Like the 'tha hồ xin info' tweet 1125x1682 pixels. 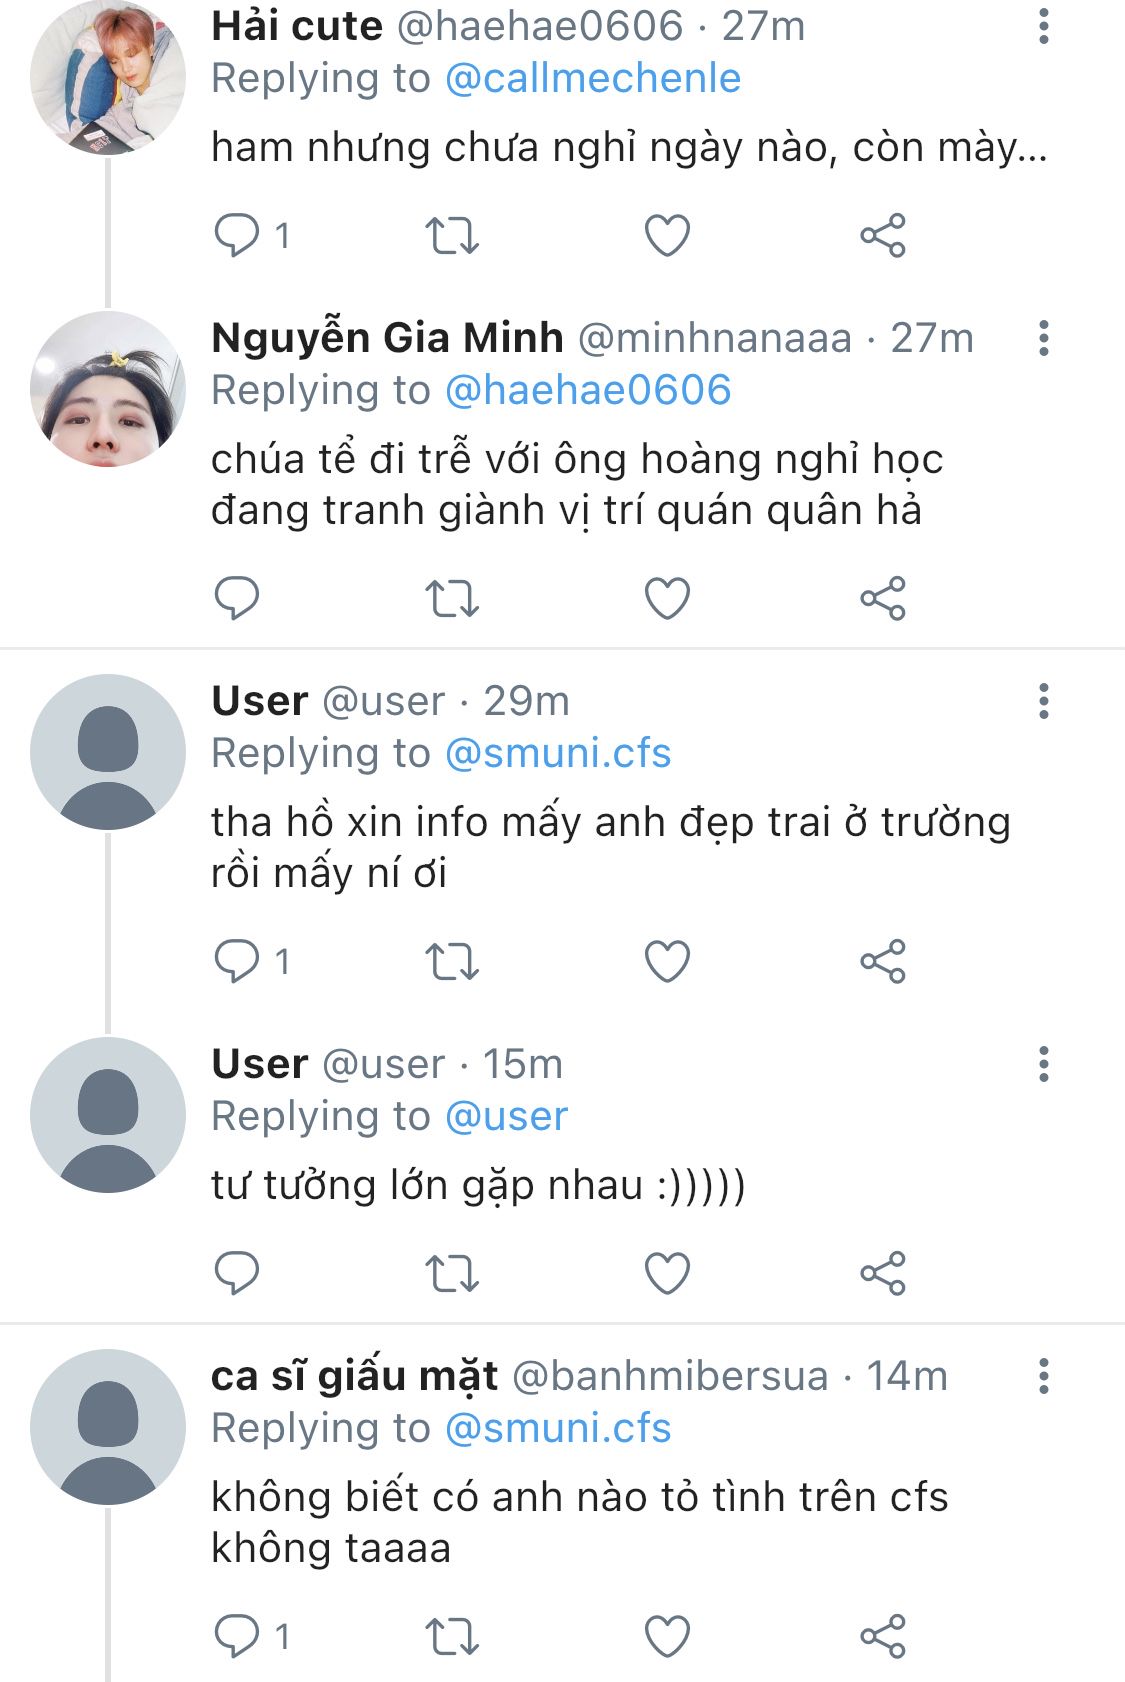(667, 962)
